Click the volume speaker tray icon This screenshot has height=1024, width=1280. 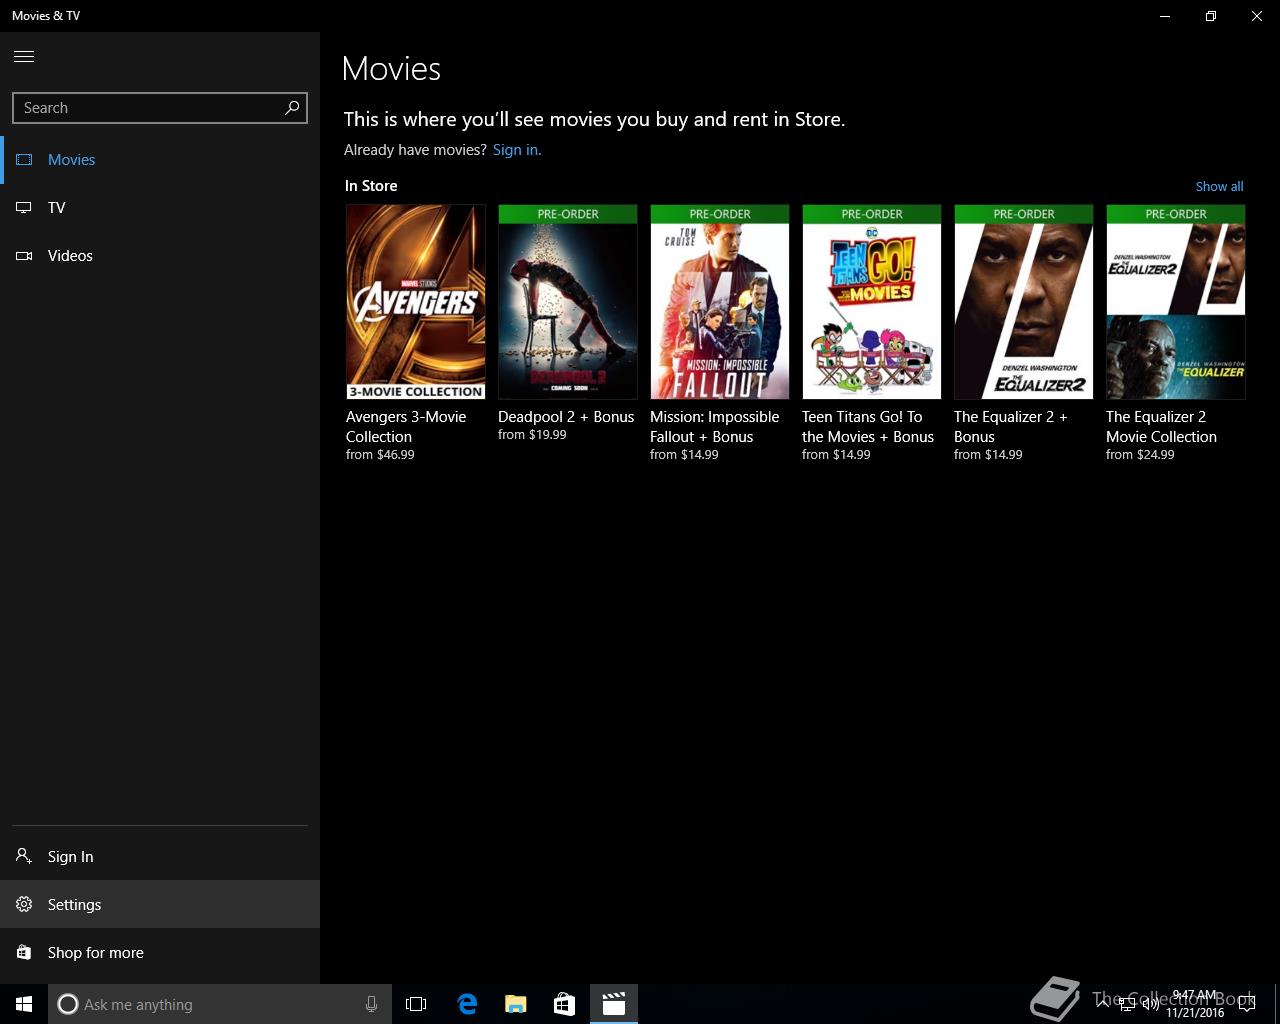1150,1004
